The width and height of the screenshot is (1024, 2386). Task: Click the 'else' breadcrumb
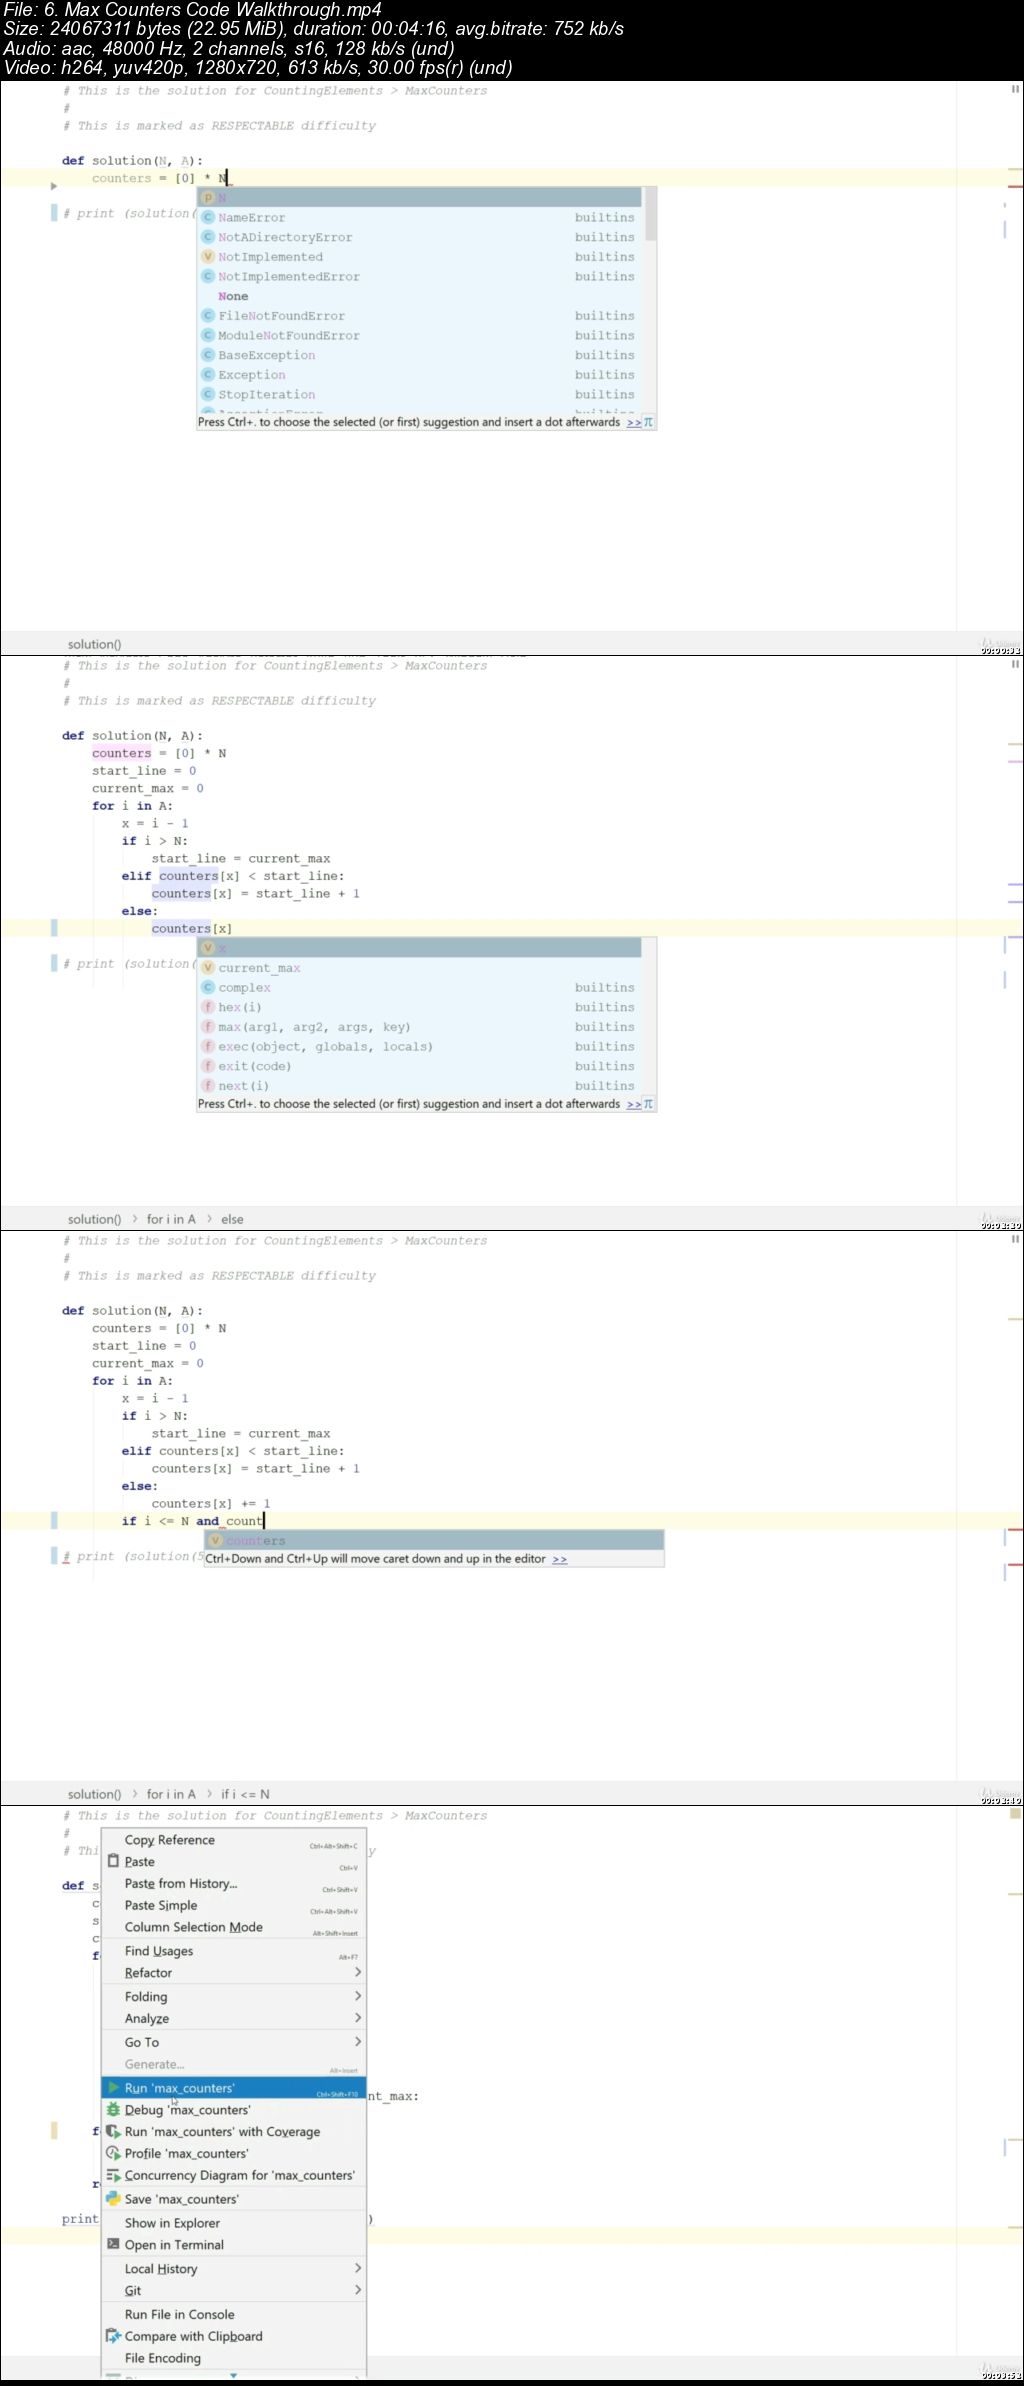coord(232,1219)
